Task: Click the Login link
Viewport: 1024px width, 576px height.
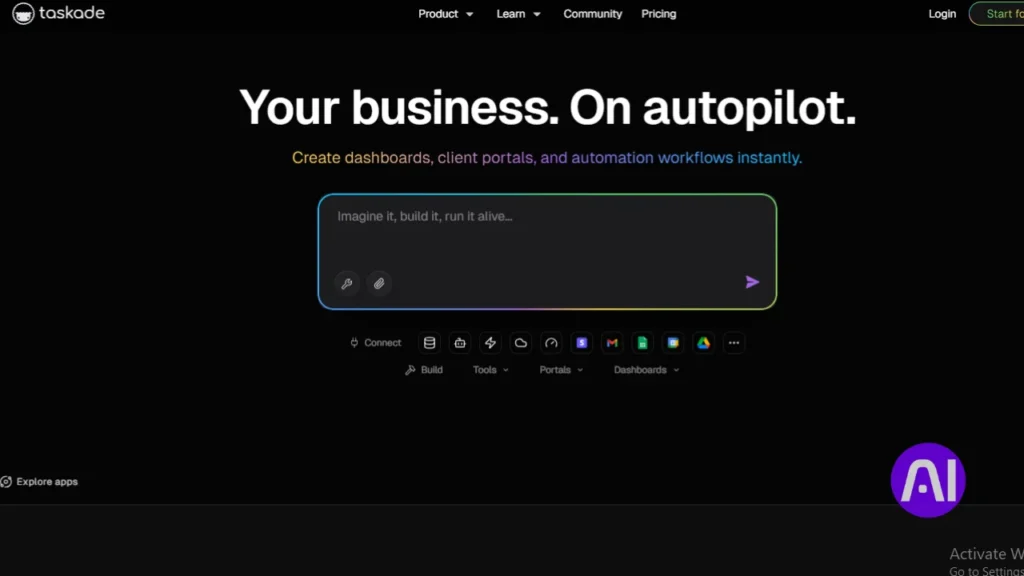Action: (941, 14)
